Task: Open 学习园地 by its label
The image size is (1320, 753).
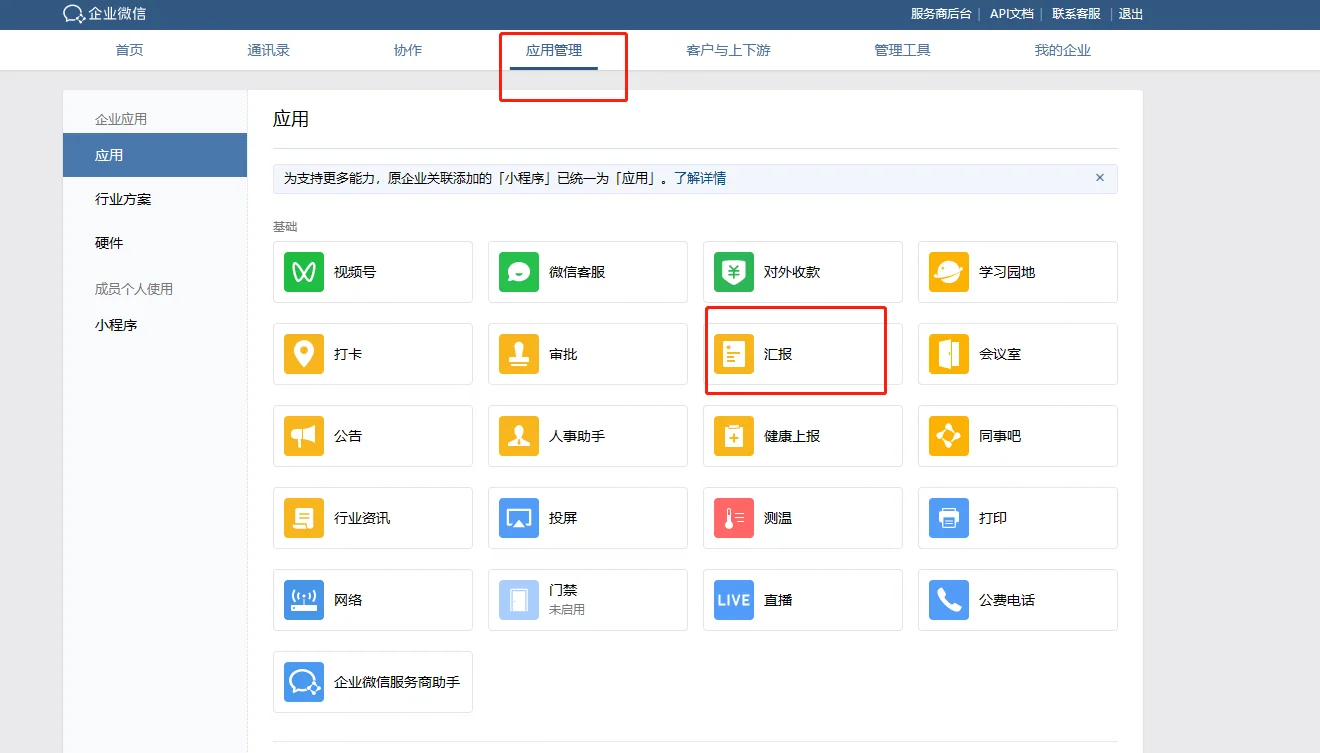Action: [x=1007, y=272]
